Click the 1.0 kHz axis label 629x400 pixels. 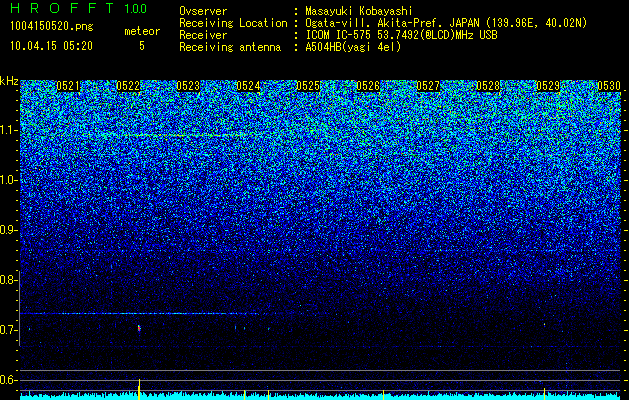(9, 180)
